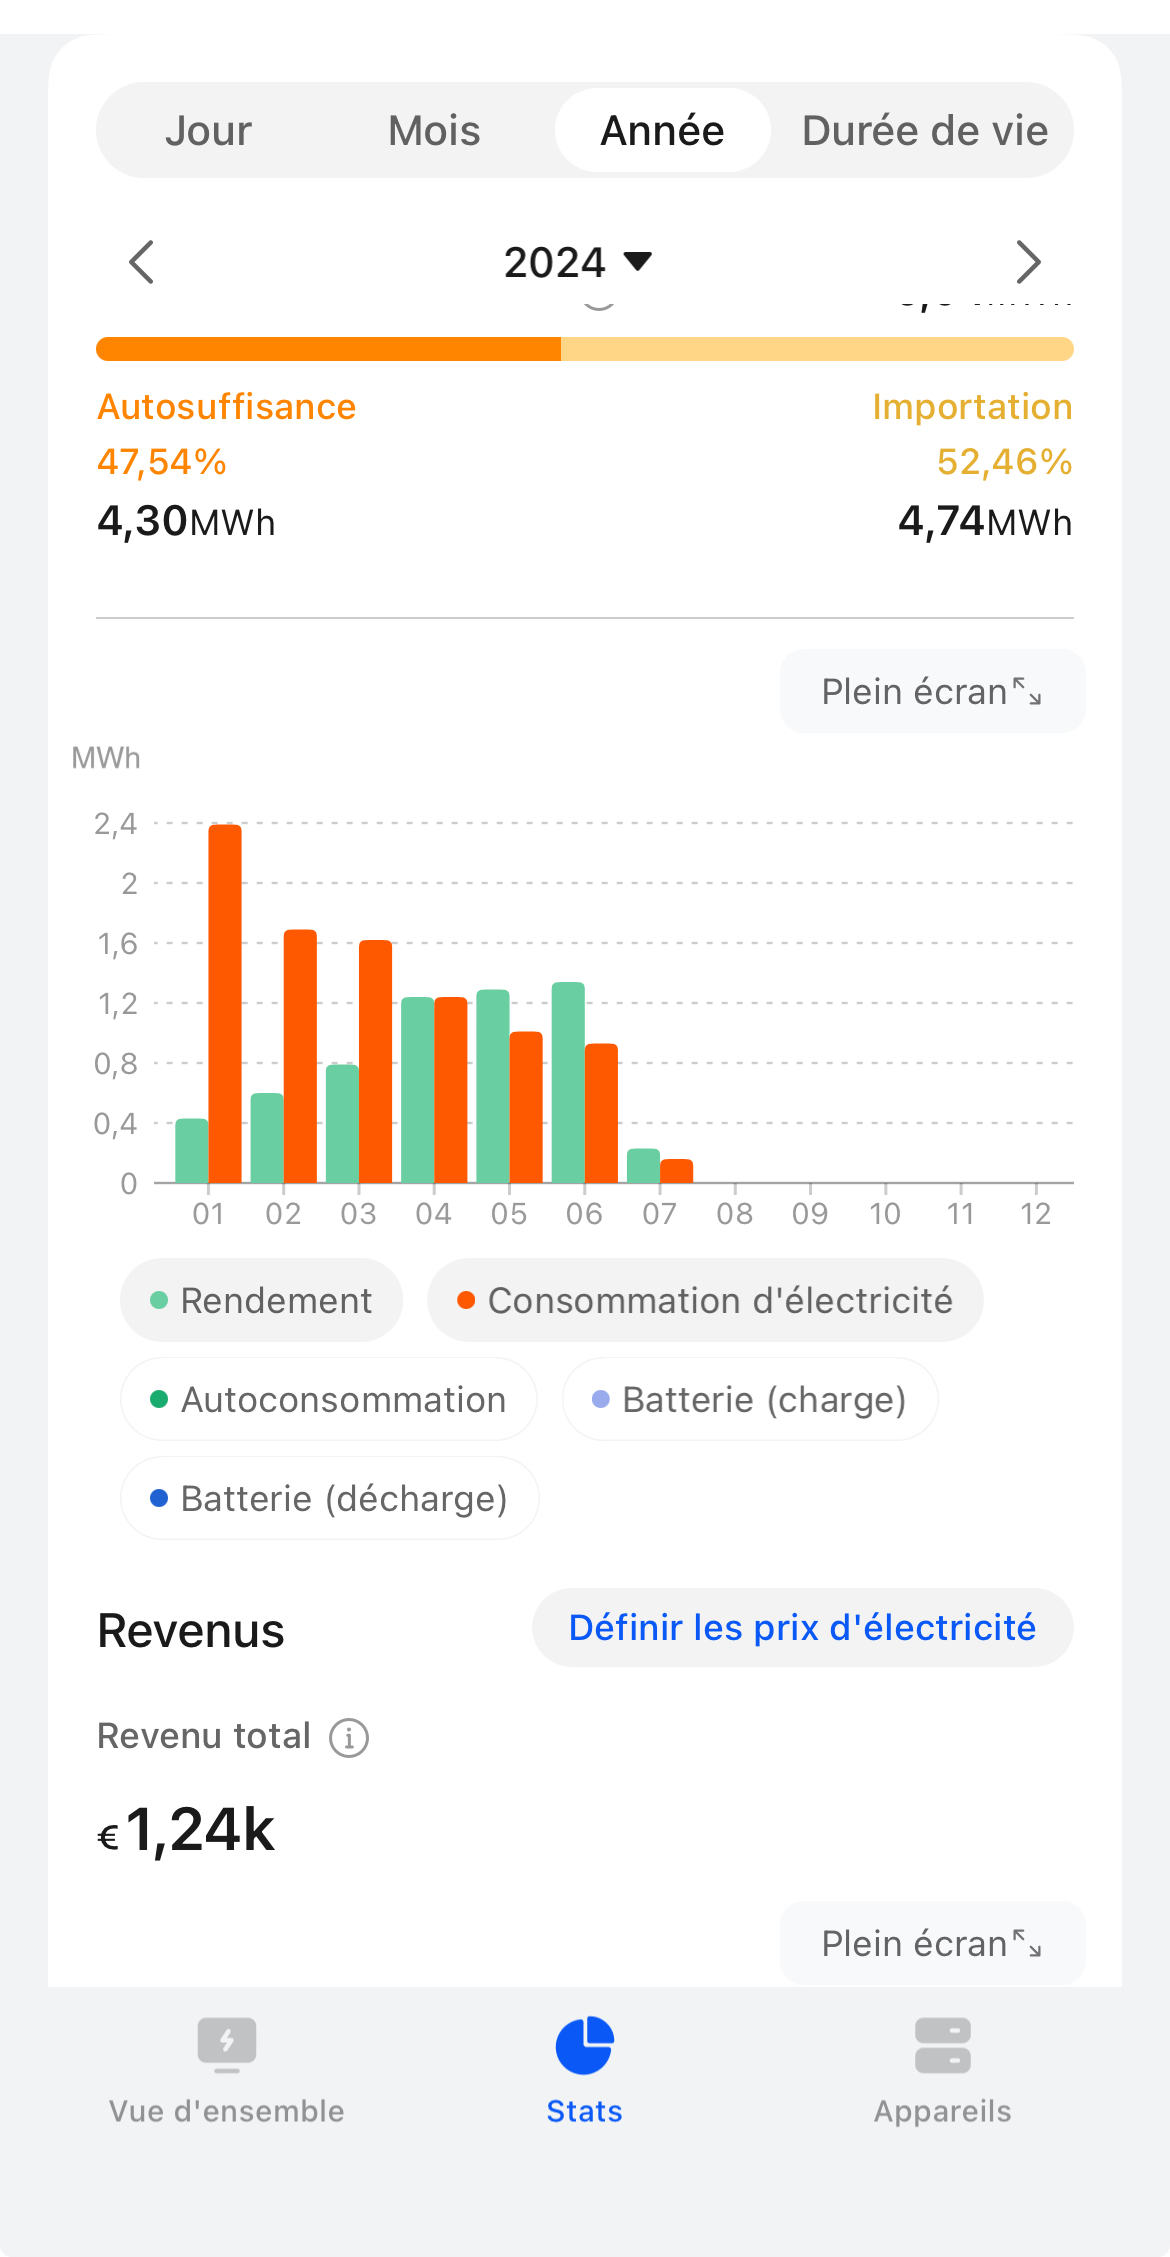The width and height of the screenshot is (1170, 2257).
Task: Open the 2024 year dropdown
Action: (x=577, y=262)
